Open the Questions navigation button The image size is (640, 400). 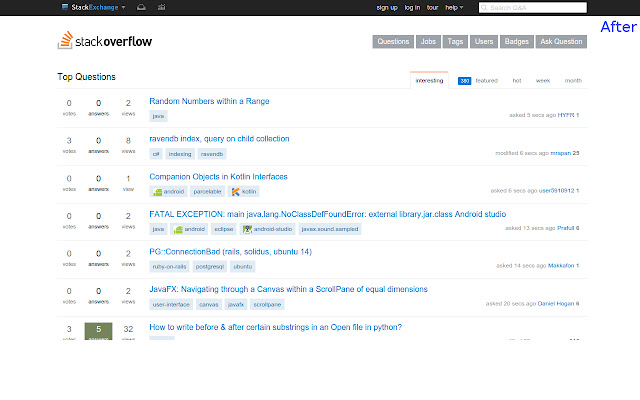pyautogui.click(x=393, y=42)
